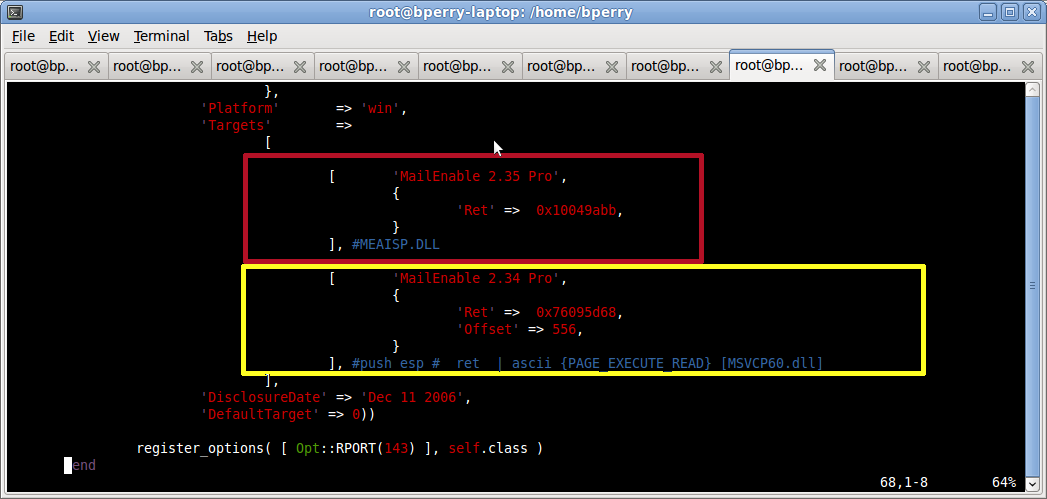Screen dimensions: 1047x499
Task: Click the scrollbar down arrow
Action: tap(1033, 485)
